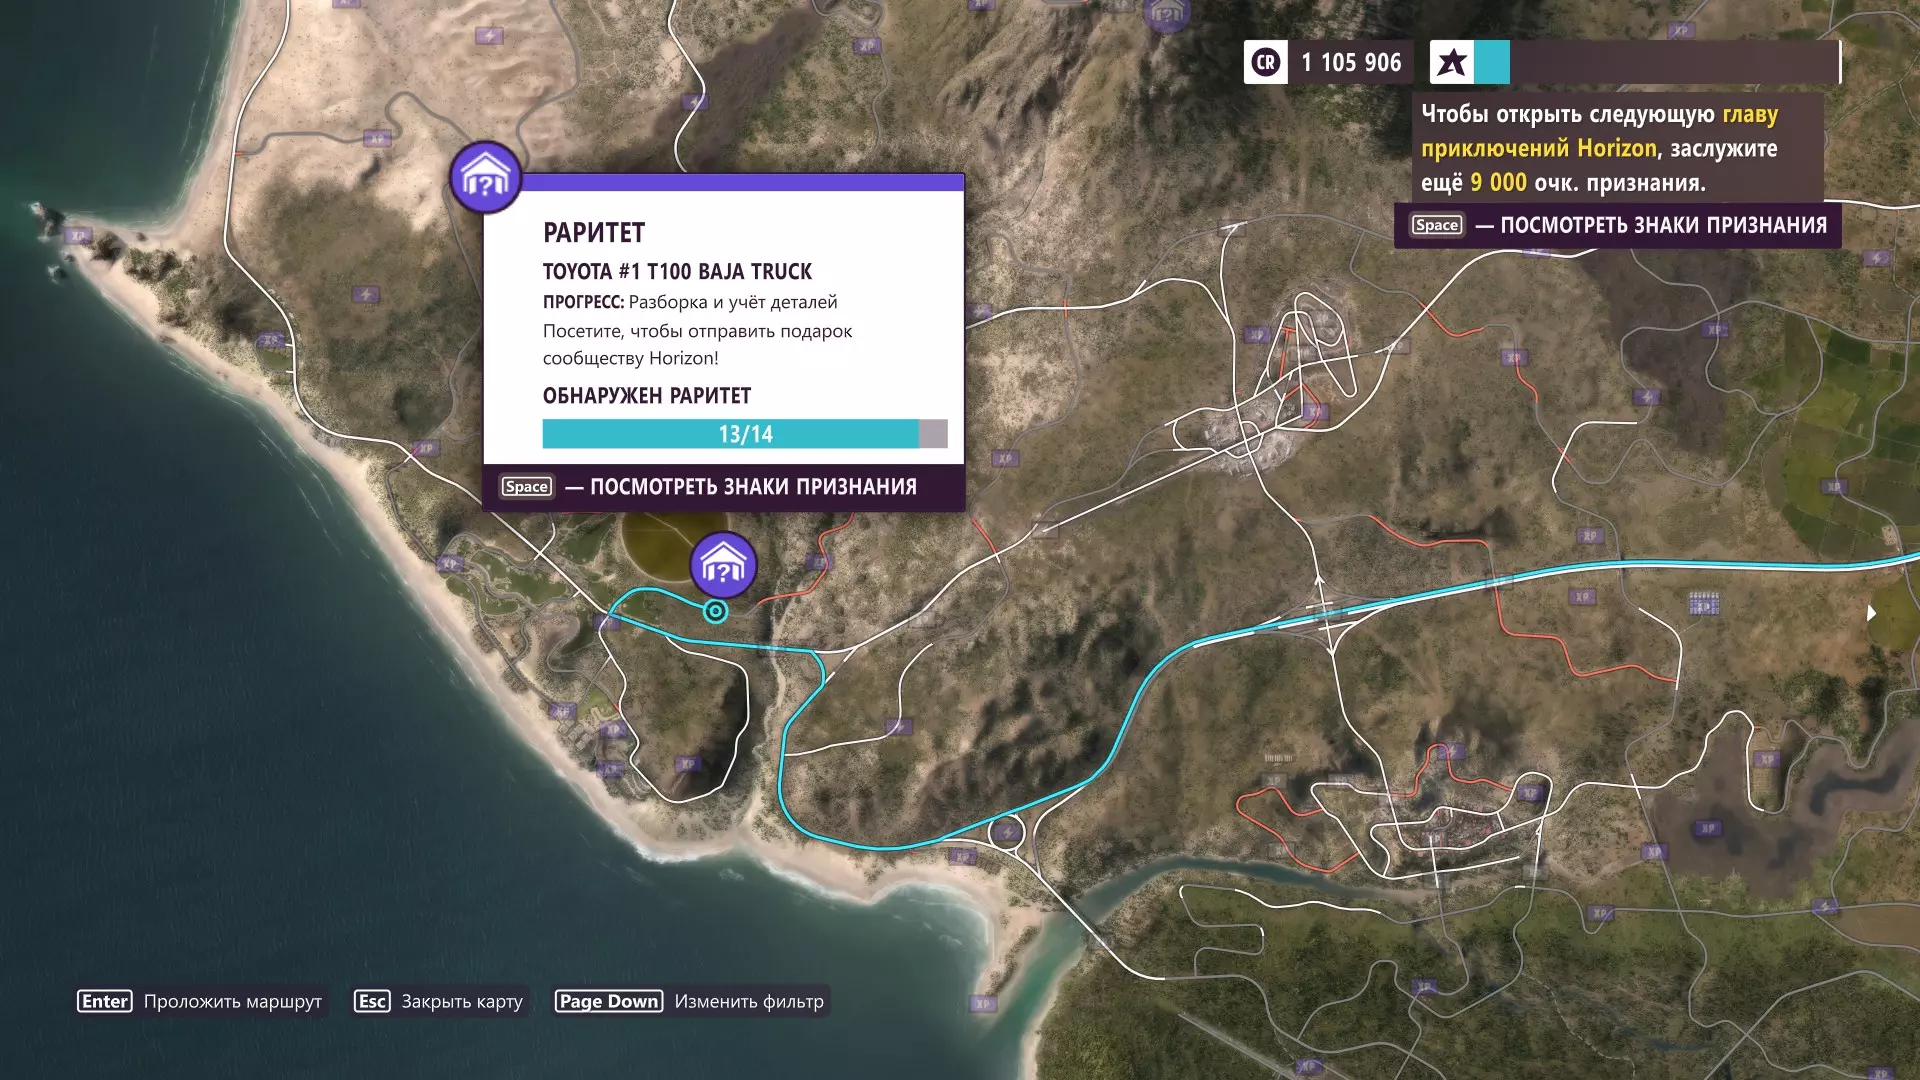The width and height of the screenshot is (1920, 1080).
Task: Click the 13/14 barn find progress bar
Action: click(x=744, y=434)
